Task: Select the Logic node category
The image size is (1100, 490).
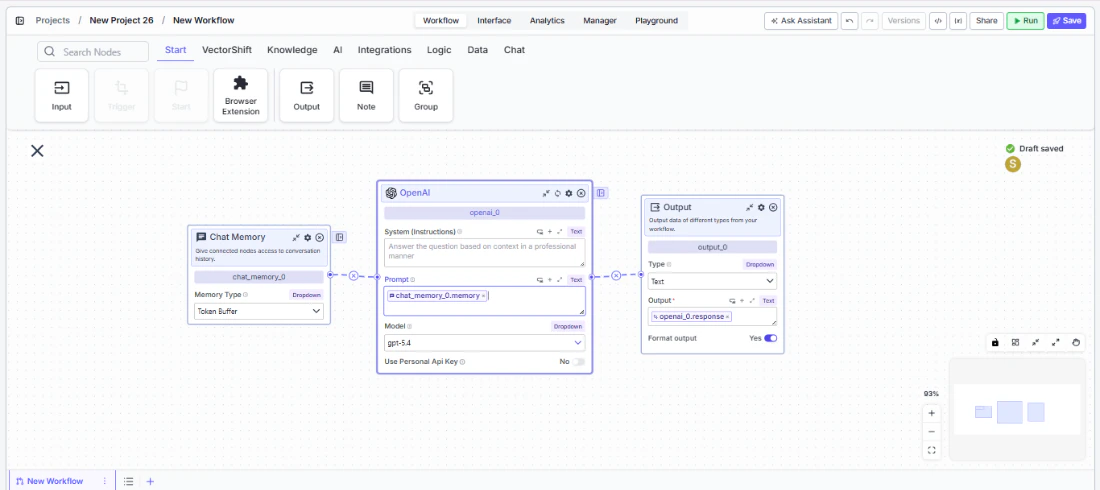Action: [439, 50]
